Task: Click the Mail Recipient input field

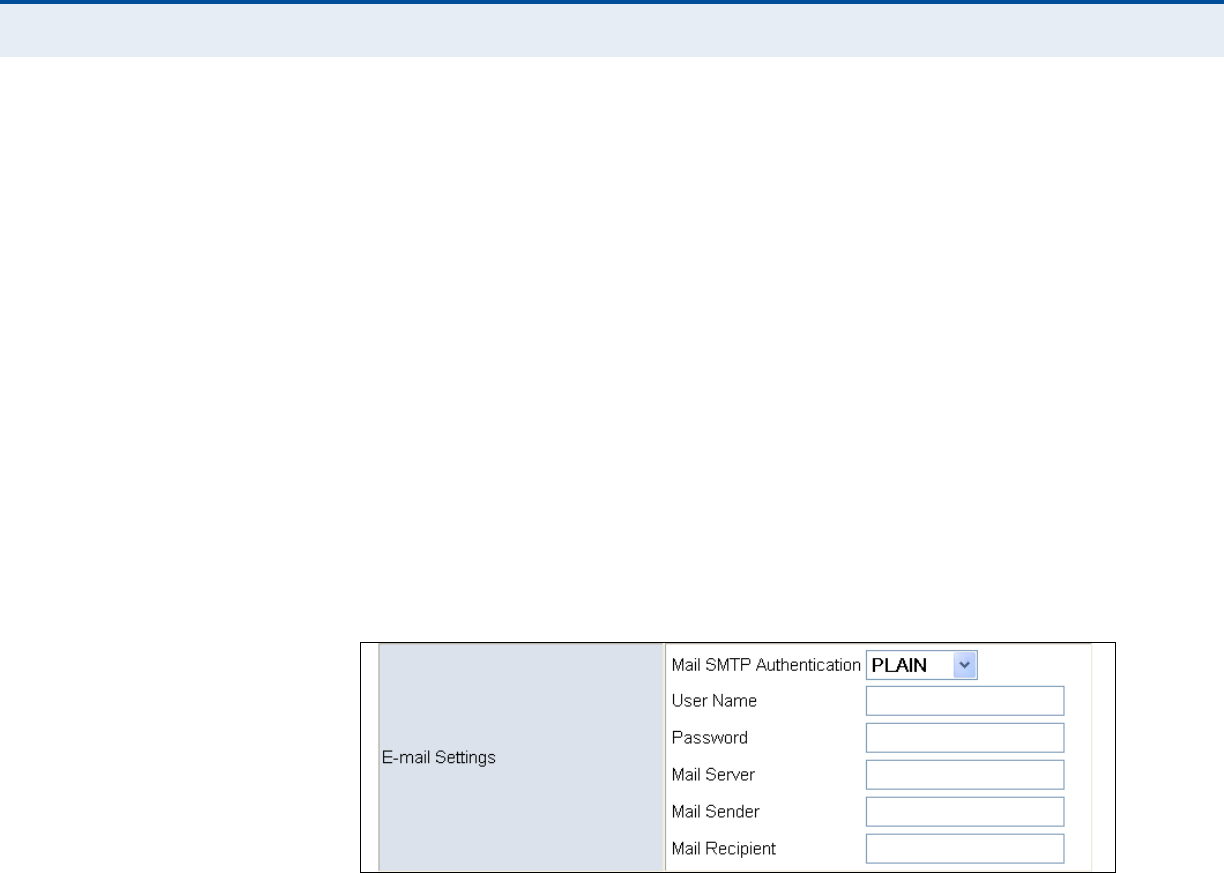Action: [965, 849]
